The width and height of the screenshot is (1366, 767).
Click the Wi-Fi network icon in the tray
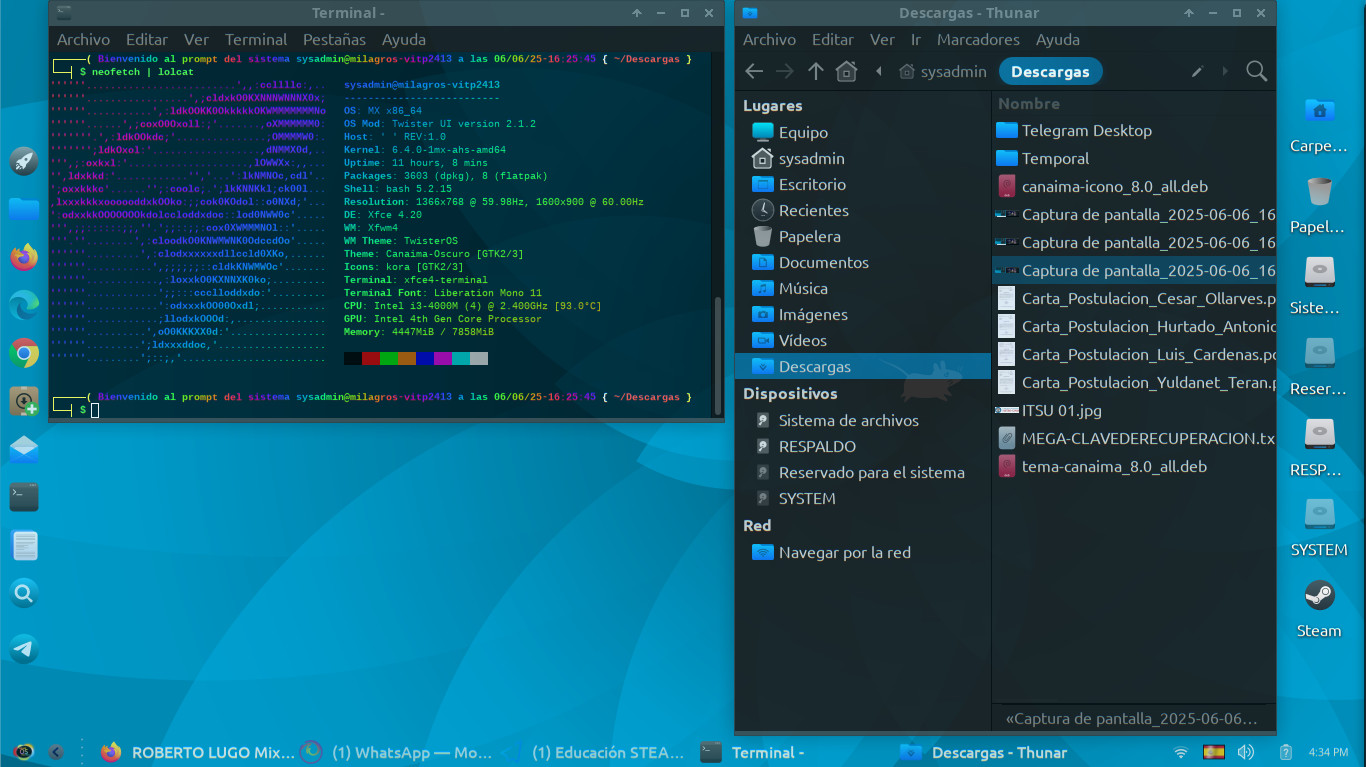1181,752
